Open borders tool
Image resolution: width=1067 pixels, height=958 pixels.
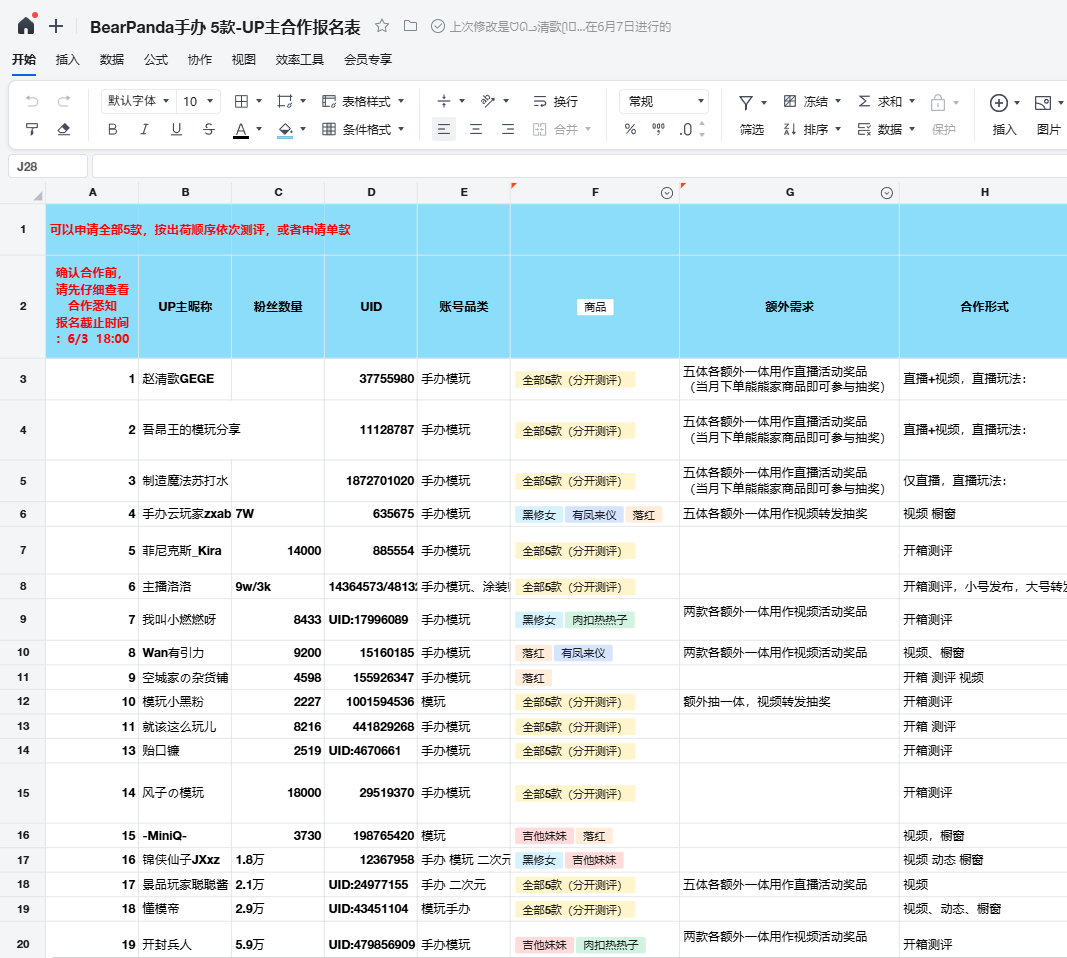coord(241,101)
